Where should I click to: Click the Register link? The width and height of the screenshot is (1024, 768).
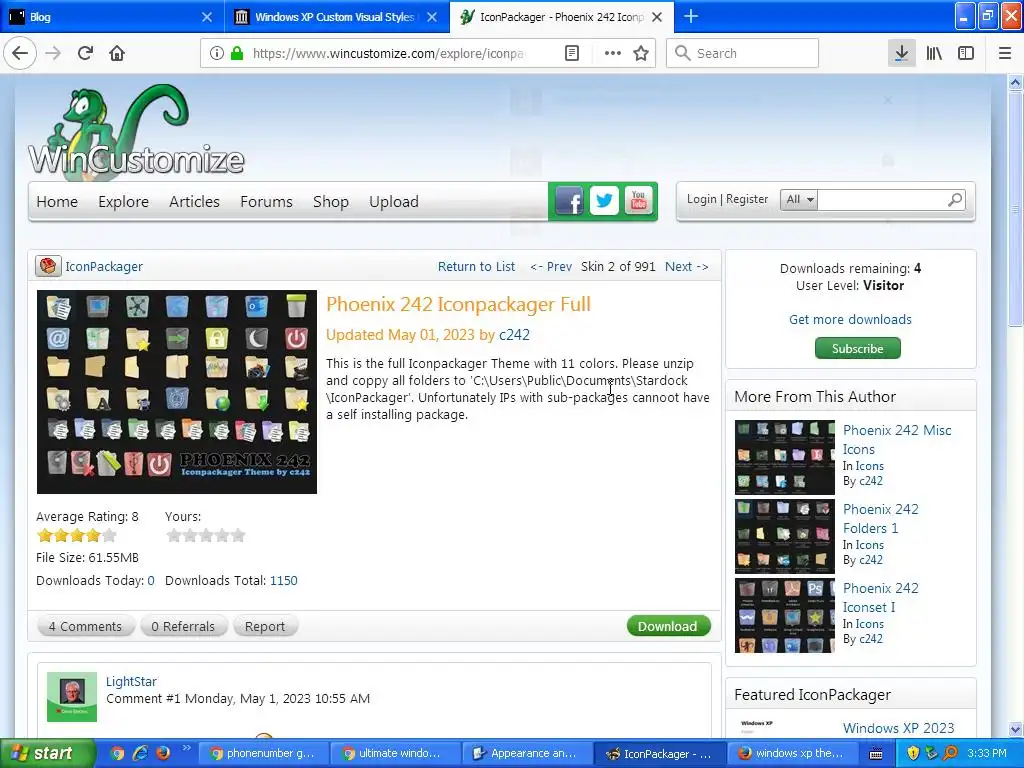[747, 199]
